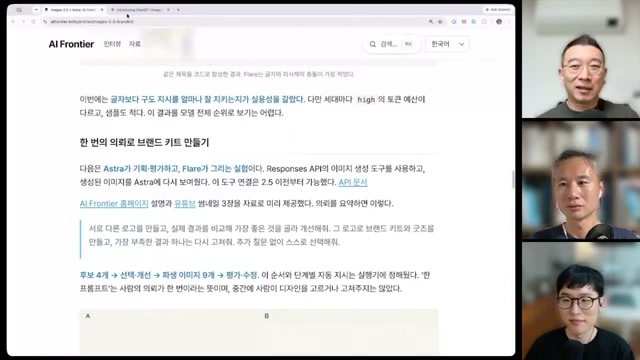Screen dimensions: 640x360
Task: Click the browser three-dot menu icon
Action: (x=509, y=21)
